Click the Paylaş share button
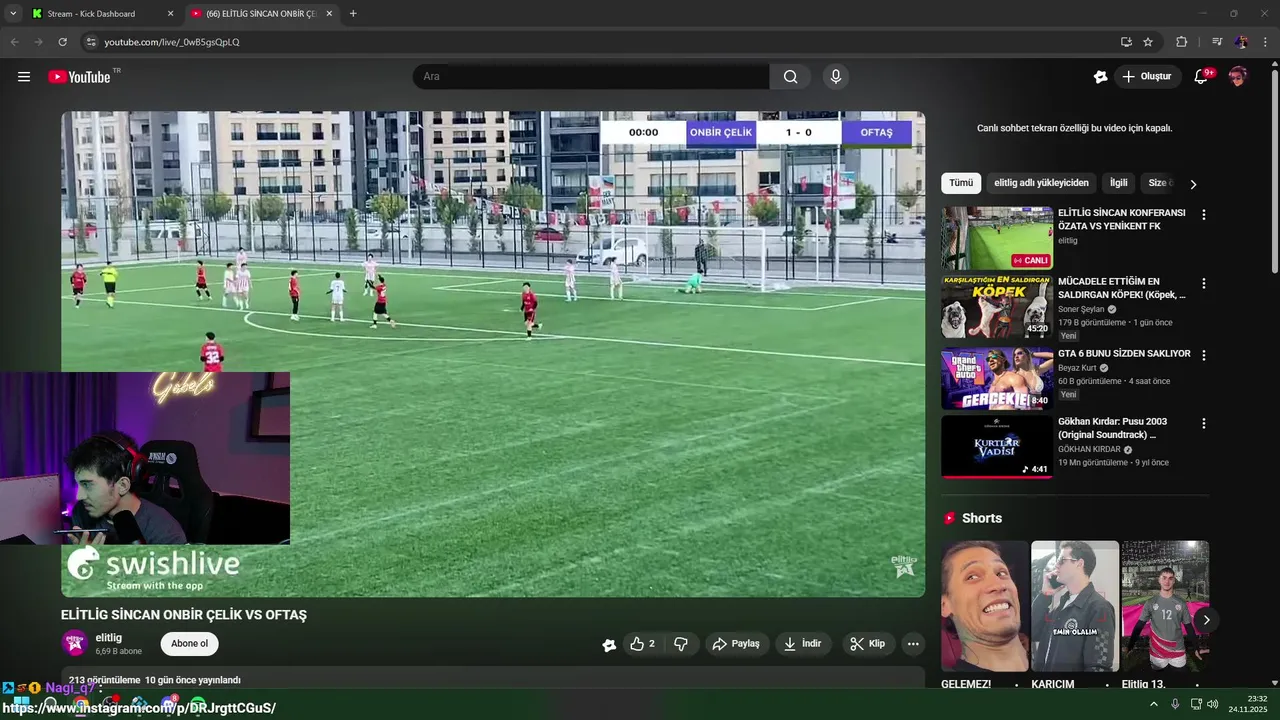 pos(735,644)
